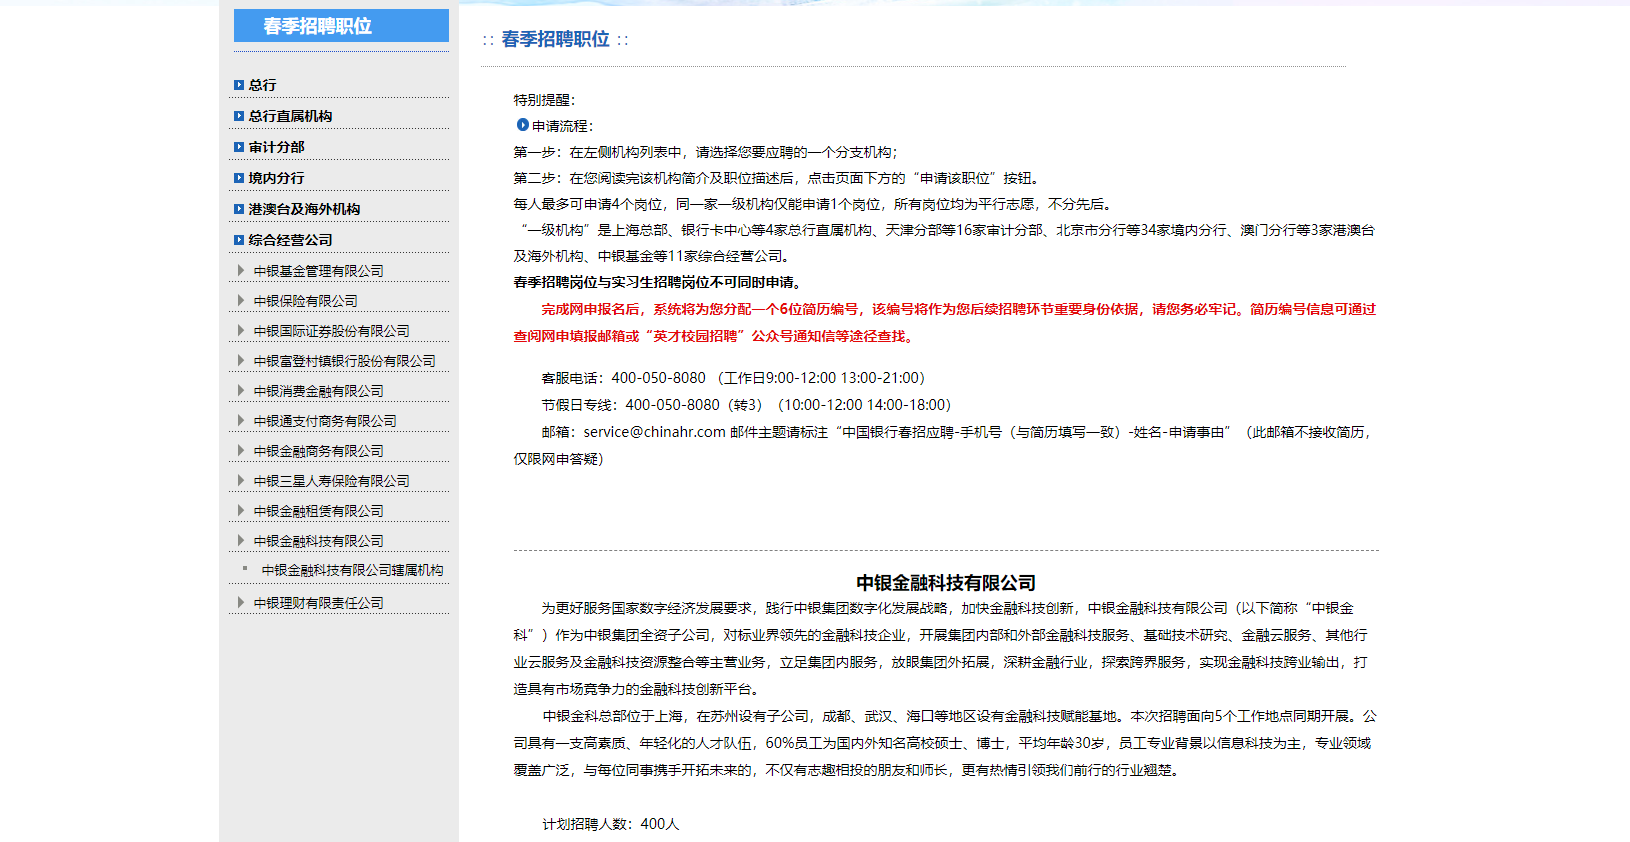Select 中银通支付商务有限公司 link
The image size is (1630, 842).
point(325,421)
